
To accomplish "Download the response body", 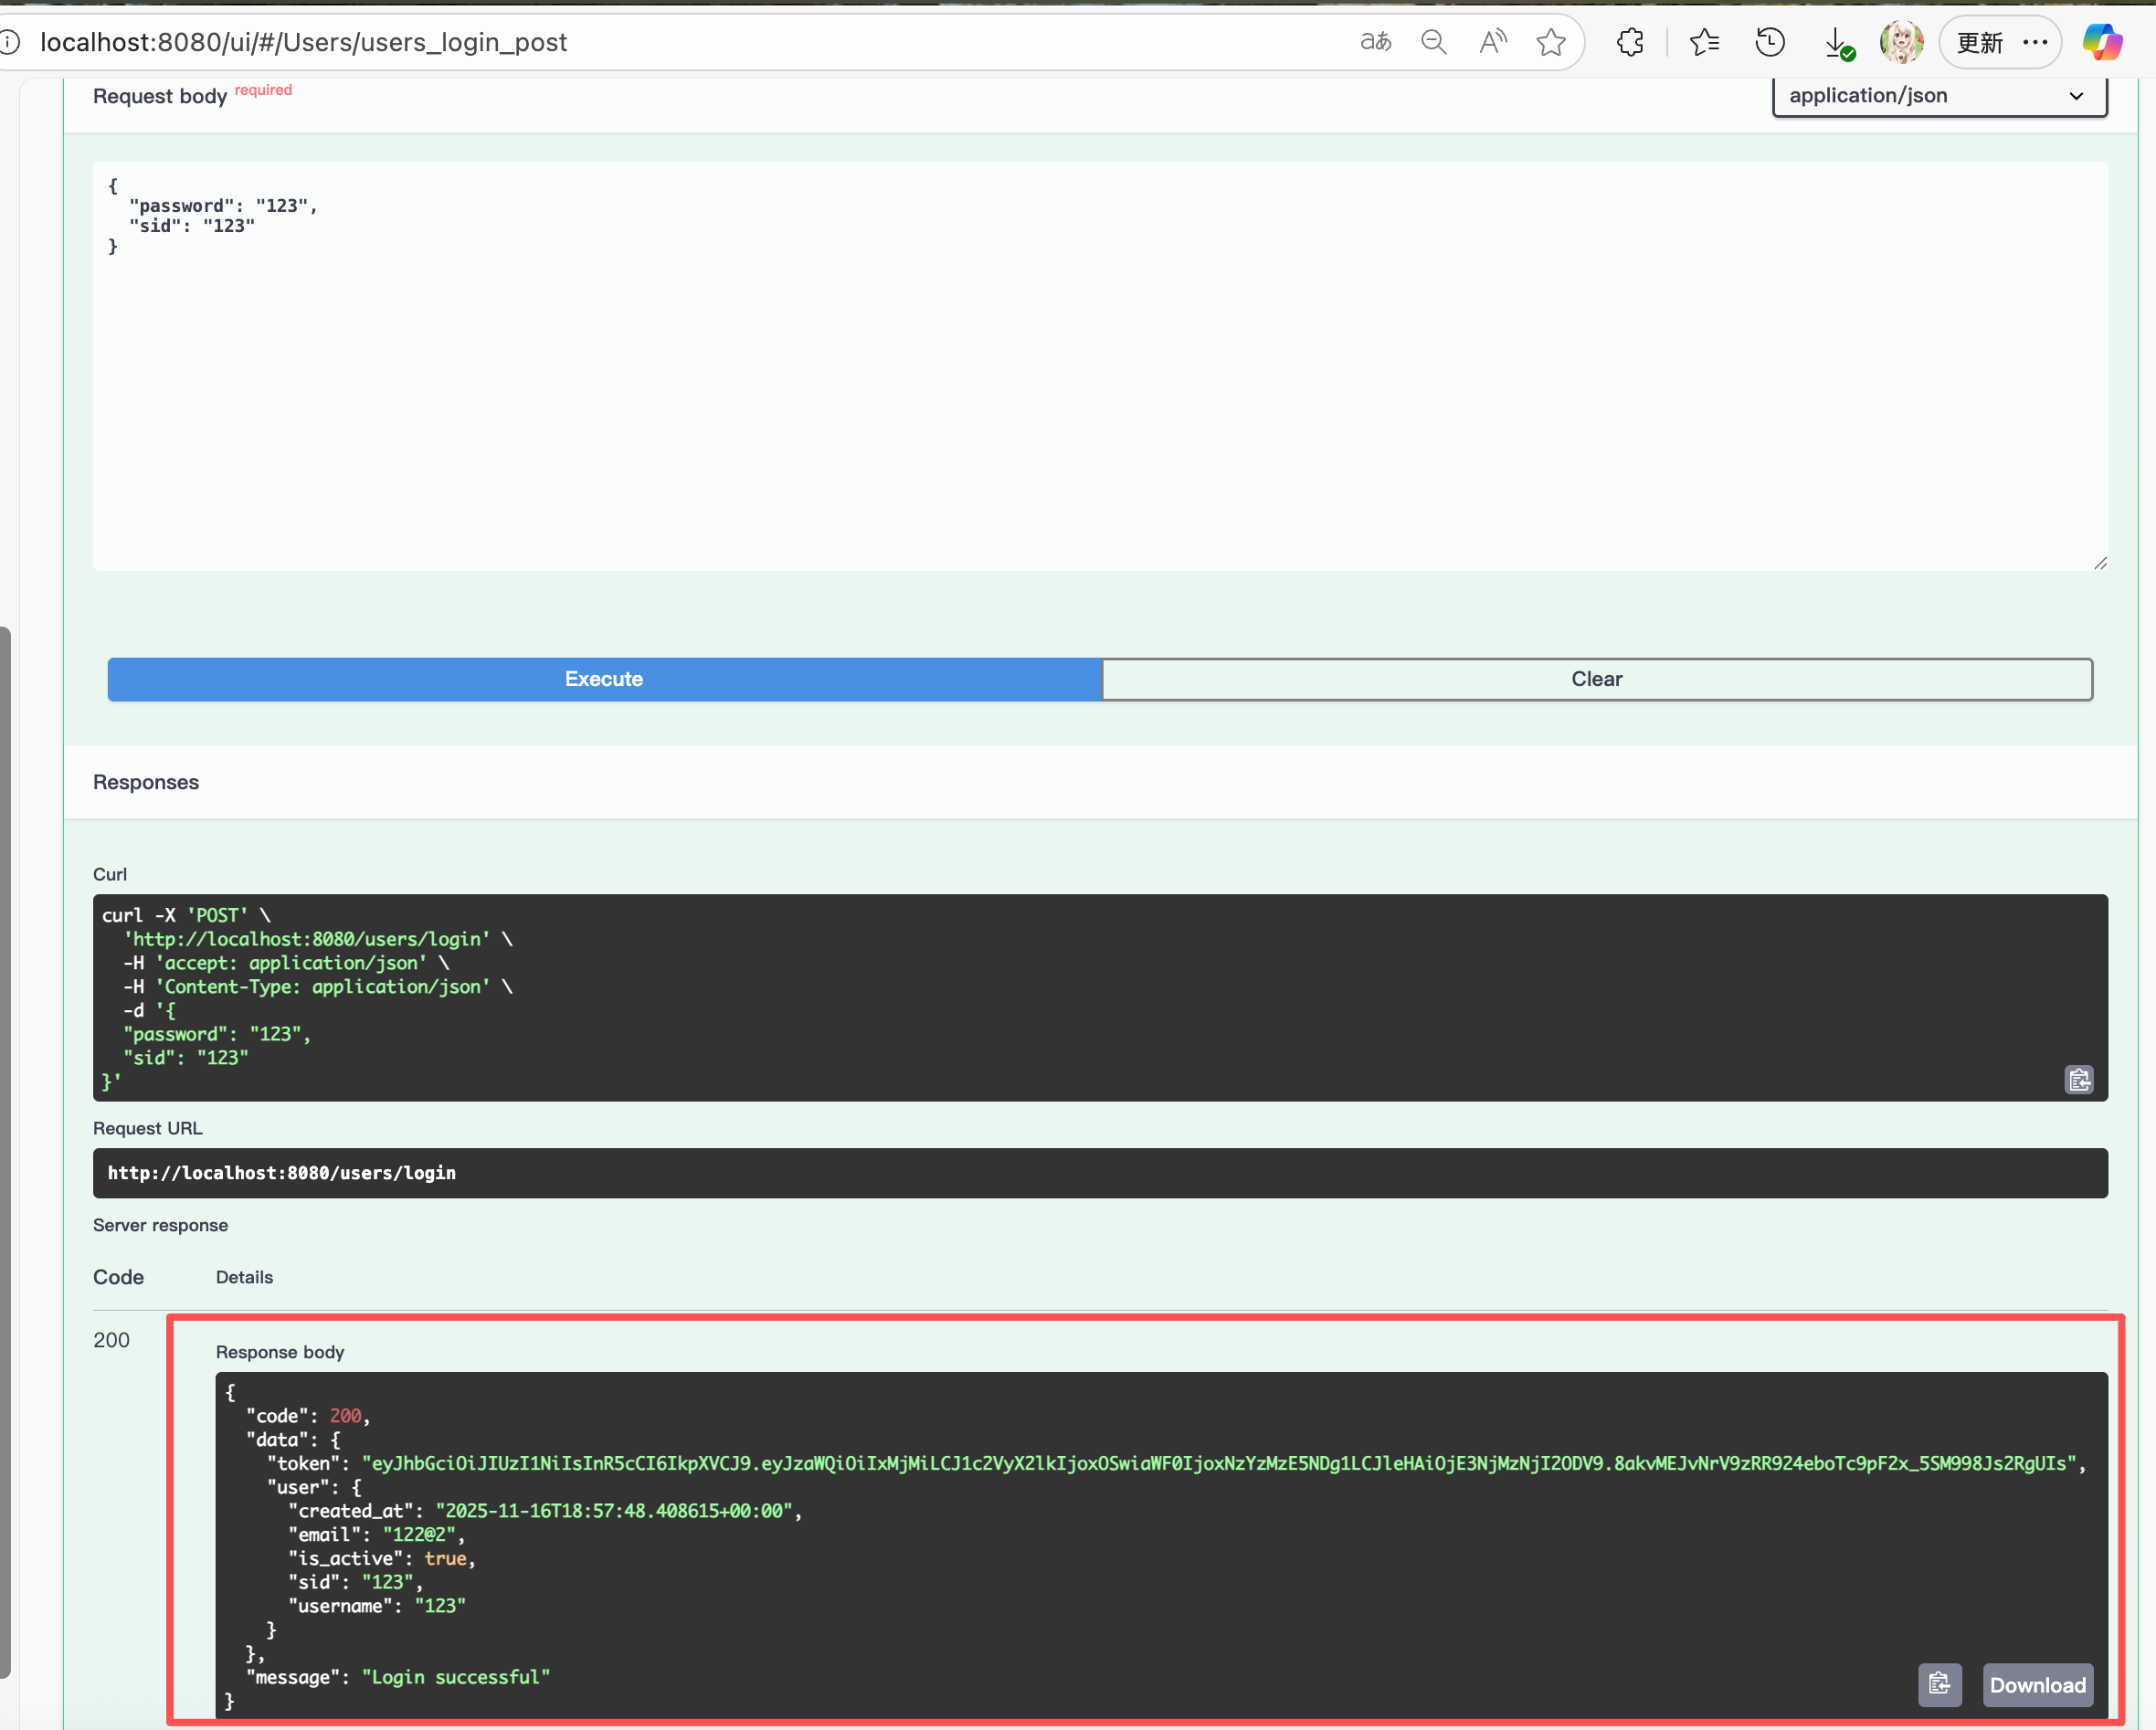I will click(2037, 1685).
